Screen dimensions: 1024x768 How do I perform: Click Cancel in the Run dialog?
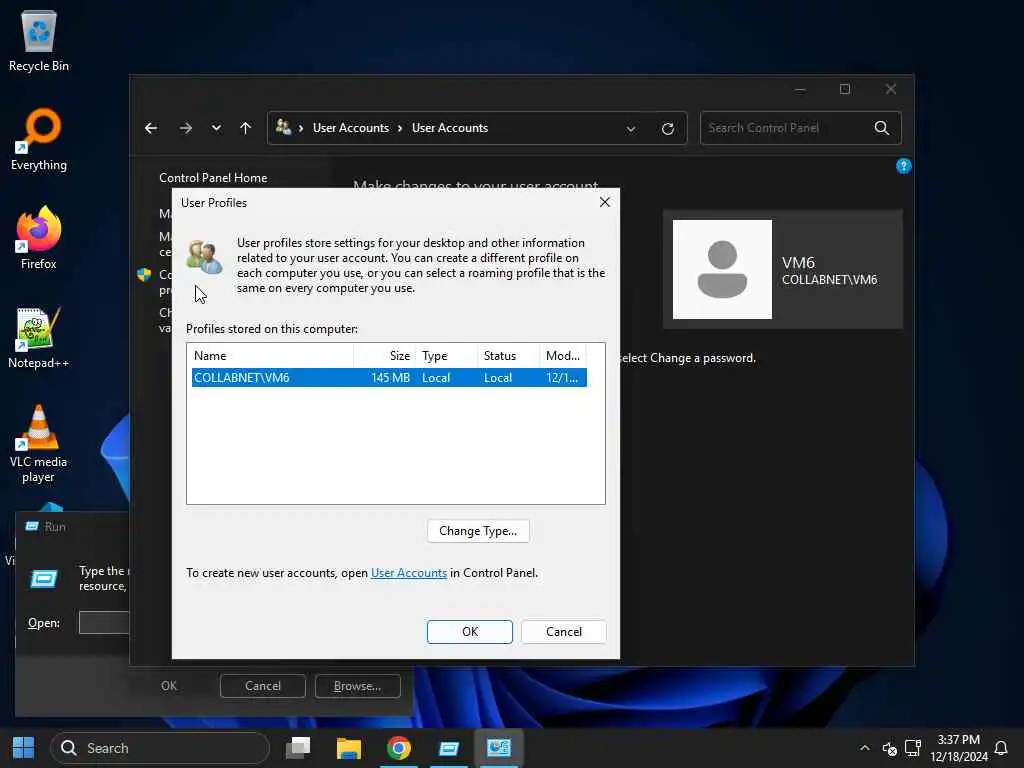263,686
